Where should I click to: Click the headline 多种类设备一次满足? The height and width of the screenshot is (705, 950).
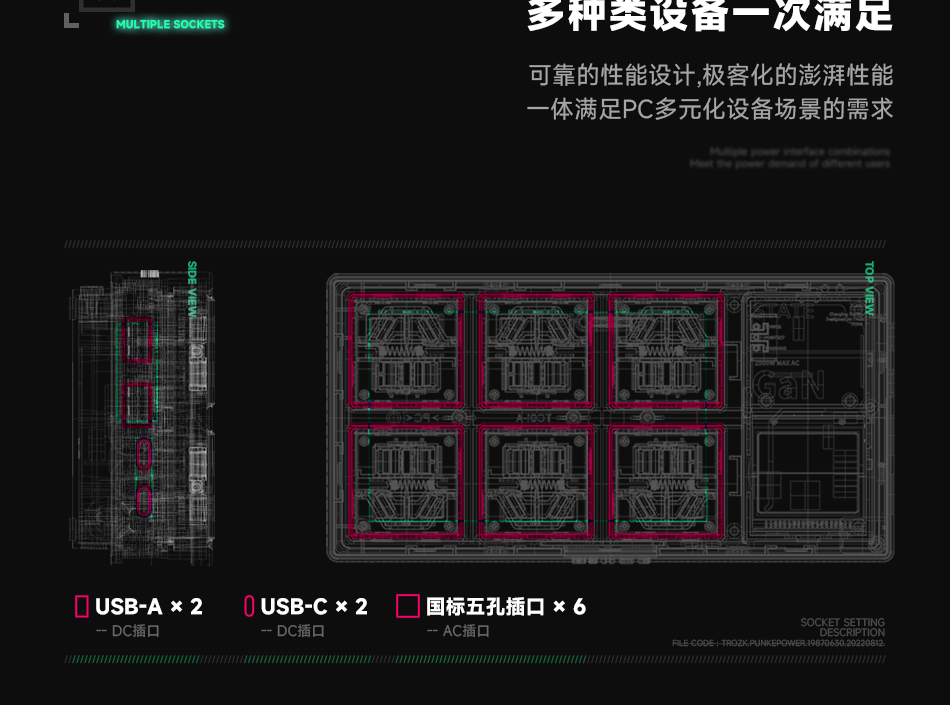[x=709, y=17]
